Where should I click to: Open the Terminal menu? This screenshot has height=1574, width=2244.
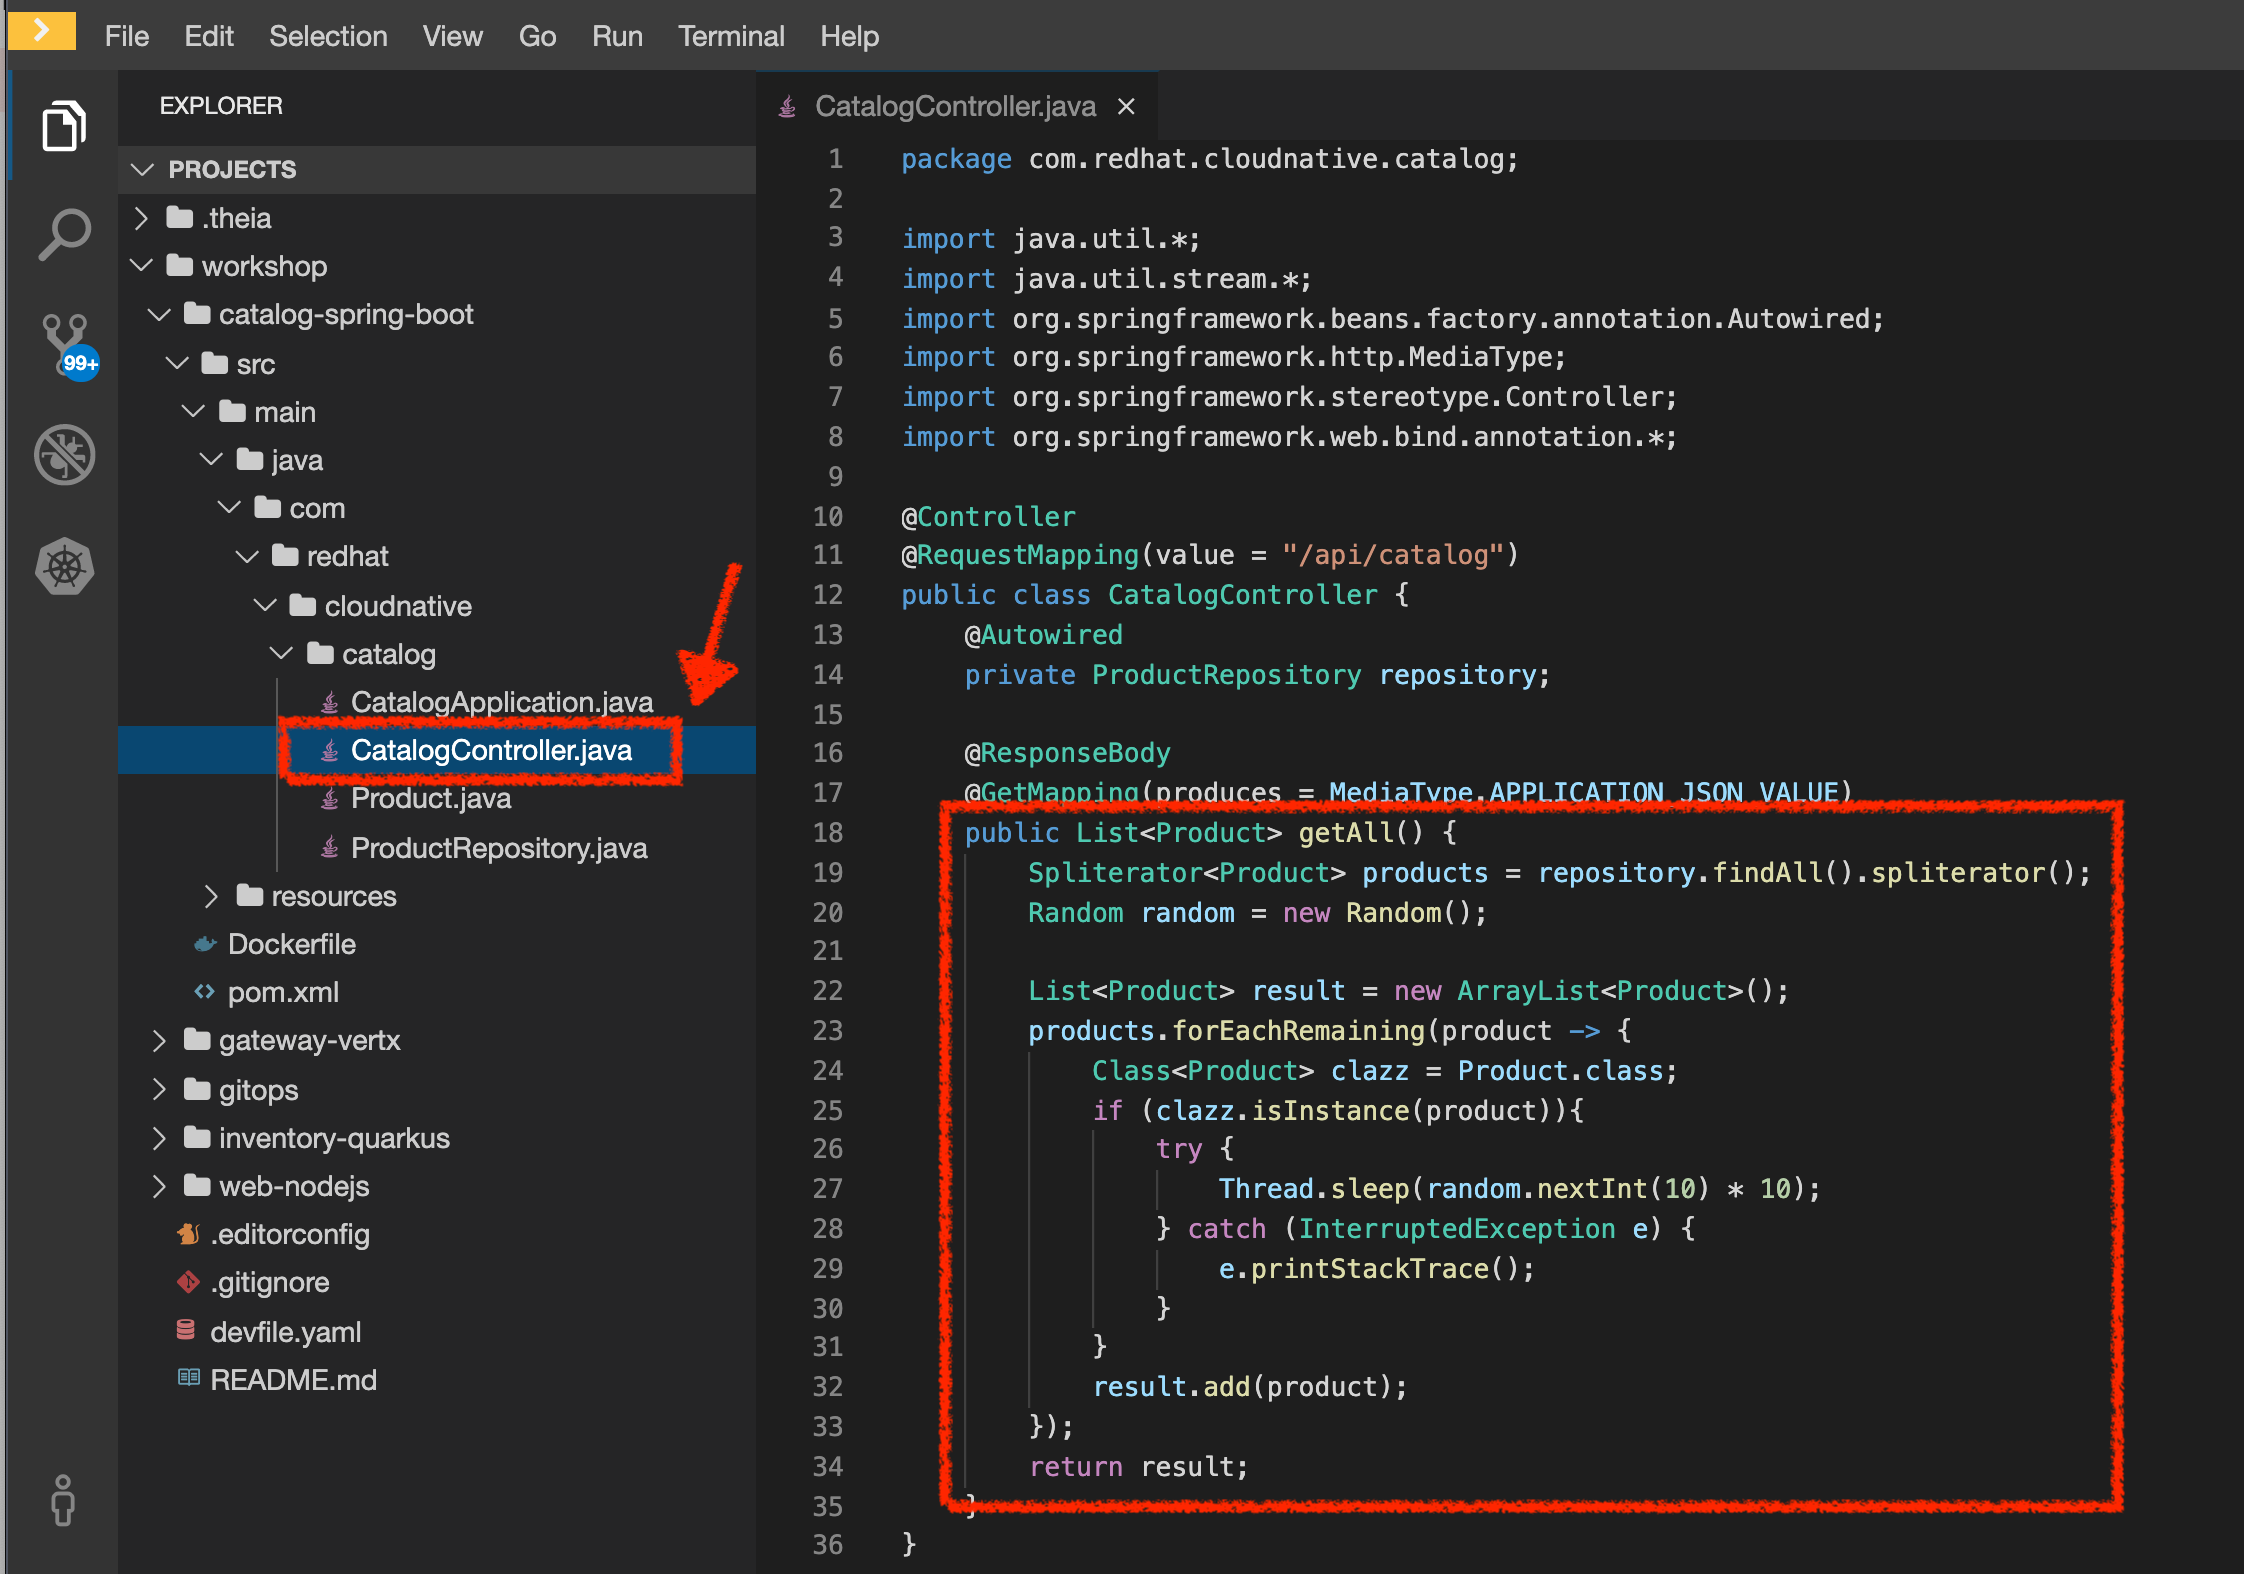[731, 36]
